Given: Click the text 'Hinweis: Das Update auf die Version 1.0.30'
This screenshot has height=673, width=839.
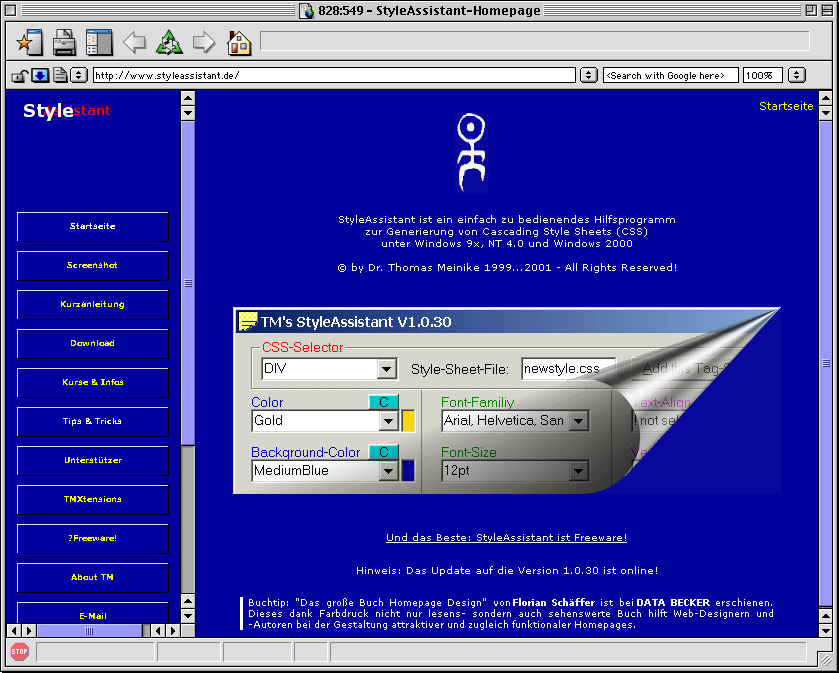Looking at the screenshot, I should point(477,571).
